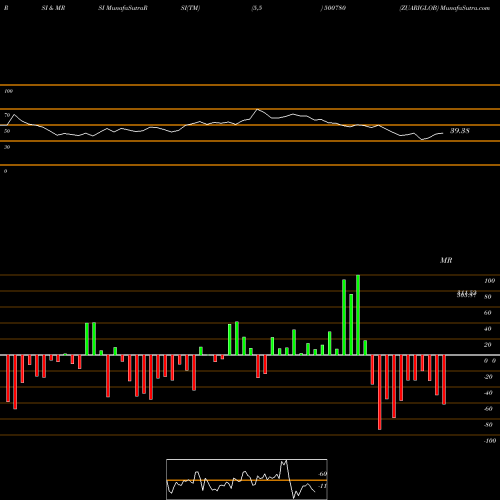500x500 pixels.
Task: Click the RSI axis label '50'
Action: pos(7,131)
